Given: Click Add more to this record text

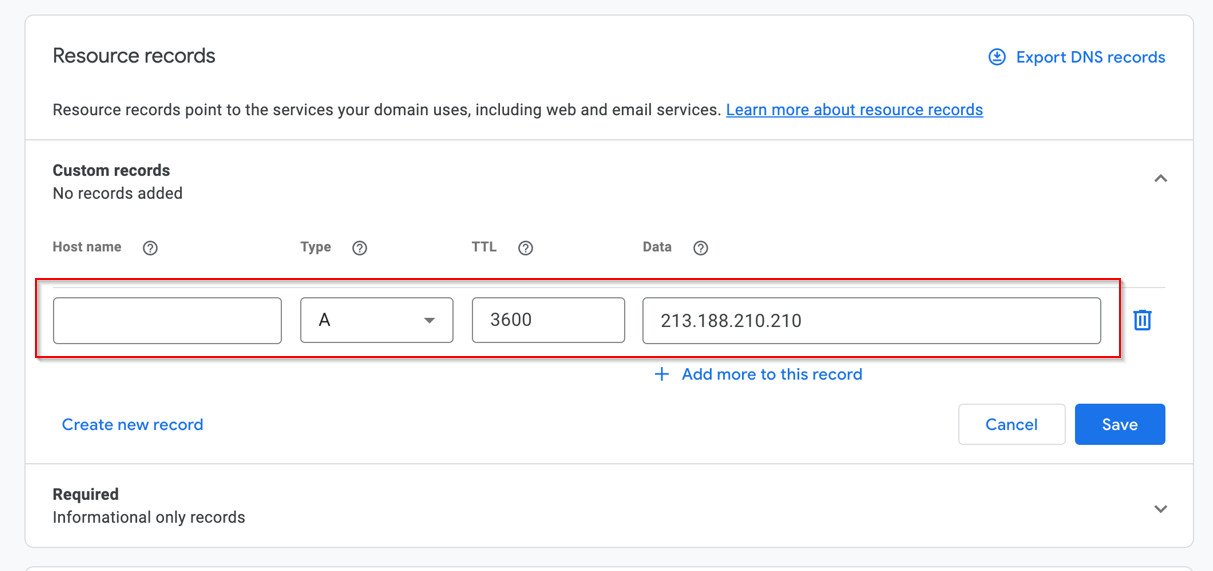Looking at the screenshot, I should (x=771, y=374).
